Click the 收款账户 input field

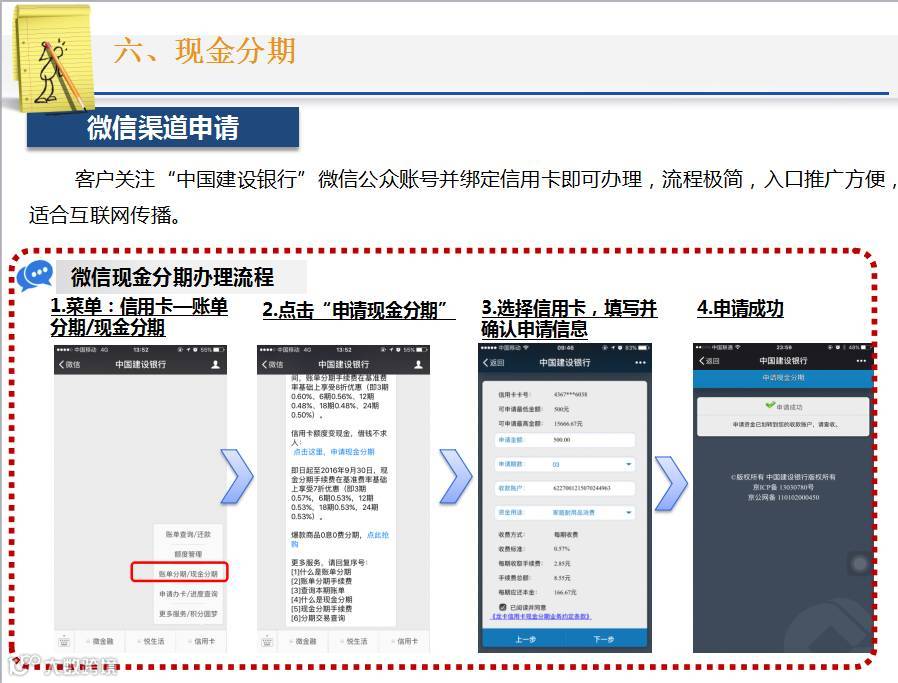tap(565, 488)
